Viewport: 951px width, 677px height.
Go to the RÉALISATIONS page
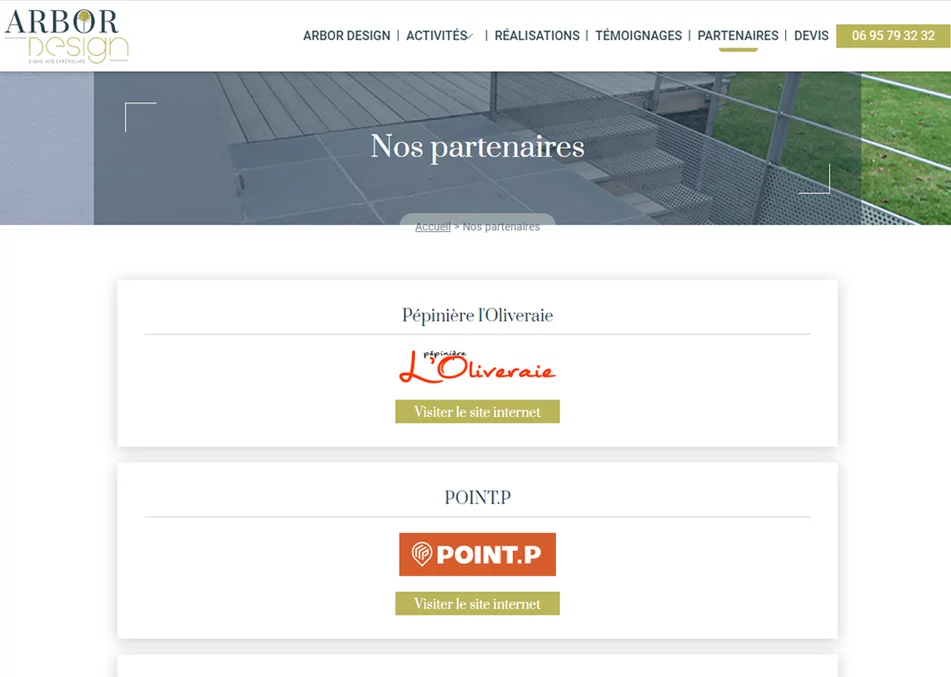[x=537, y=36]
